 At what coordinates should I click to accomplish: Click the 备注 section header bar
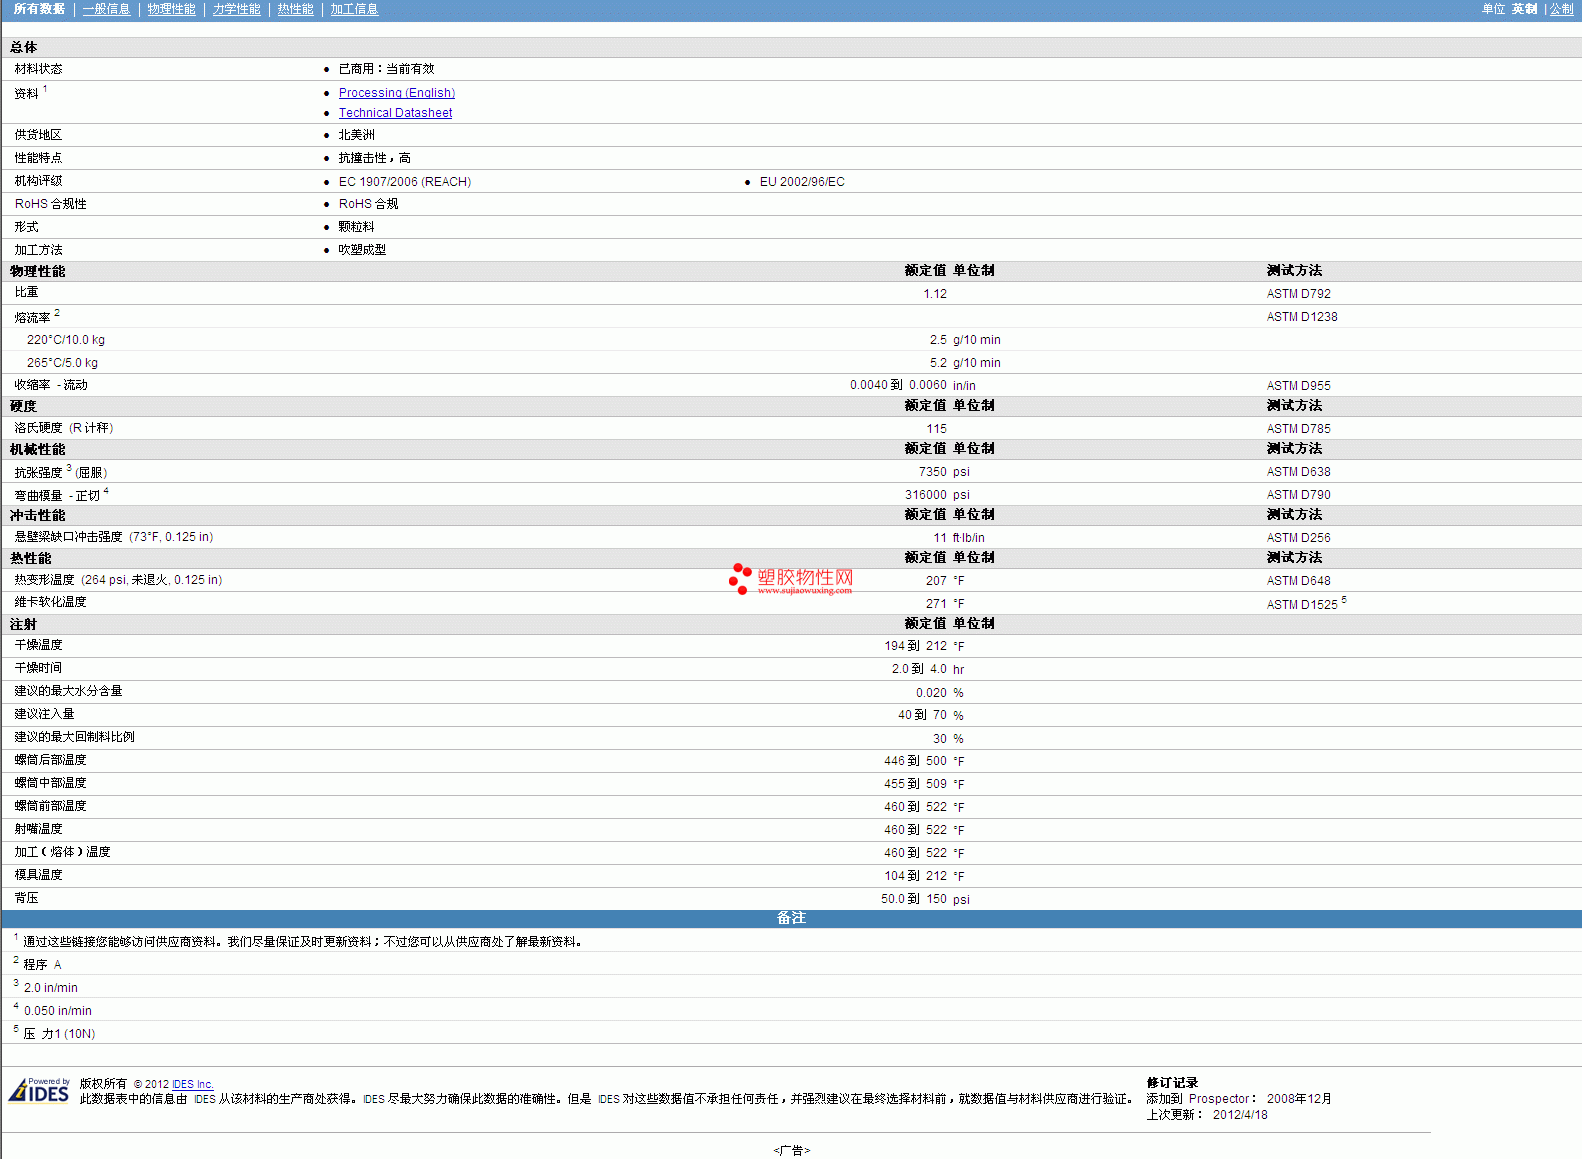[791, 918]
